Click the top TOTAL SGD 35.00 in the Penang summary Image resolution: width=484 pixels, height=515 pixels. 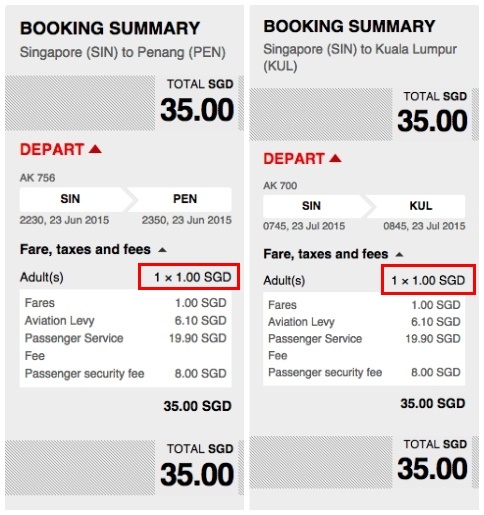click(197, 101)
